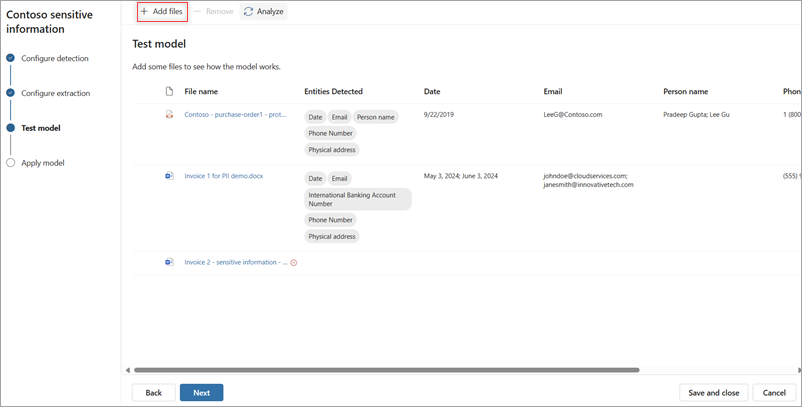Click the Pradeep Gupta; Lee Gu value

click(x=696, y=115)
